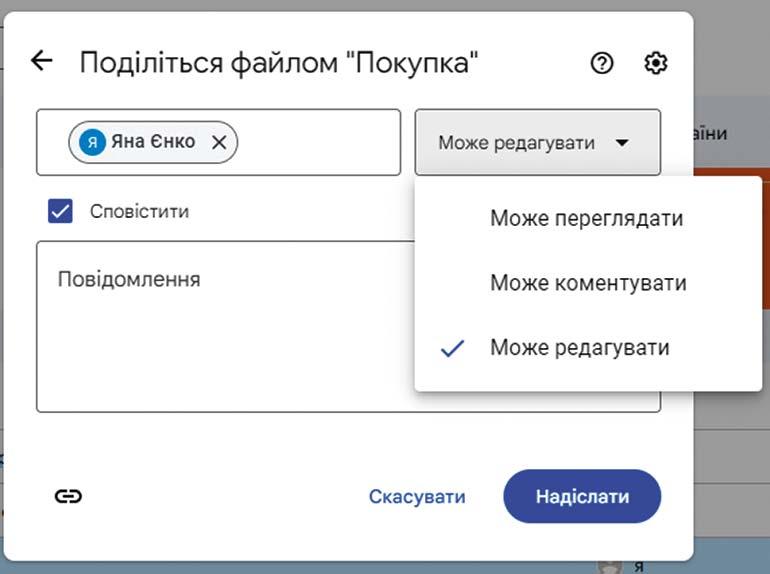Screen dimensions: 770x574
Task: Click empty area of recipients field
Action: point(320,142)
